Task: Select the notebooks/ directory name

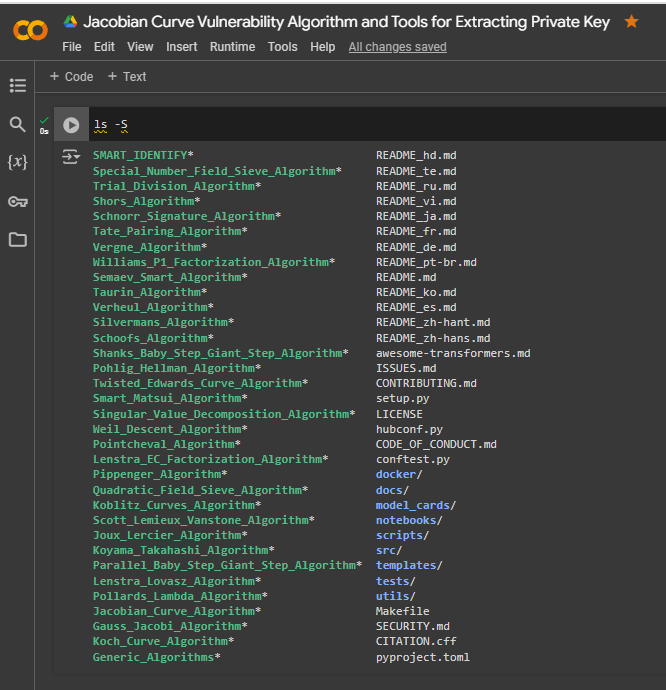Action: pos(409,520)
